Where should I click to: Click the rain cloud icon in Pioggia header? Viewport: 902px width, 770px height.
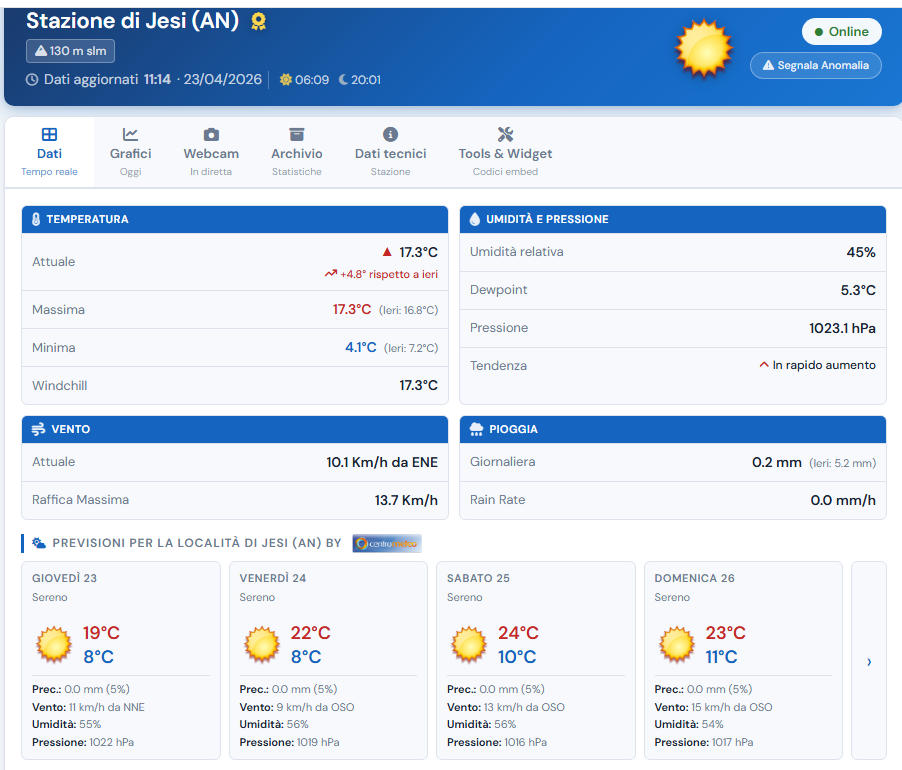point(476,429)
